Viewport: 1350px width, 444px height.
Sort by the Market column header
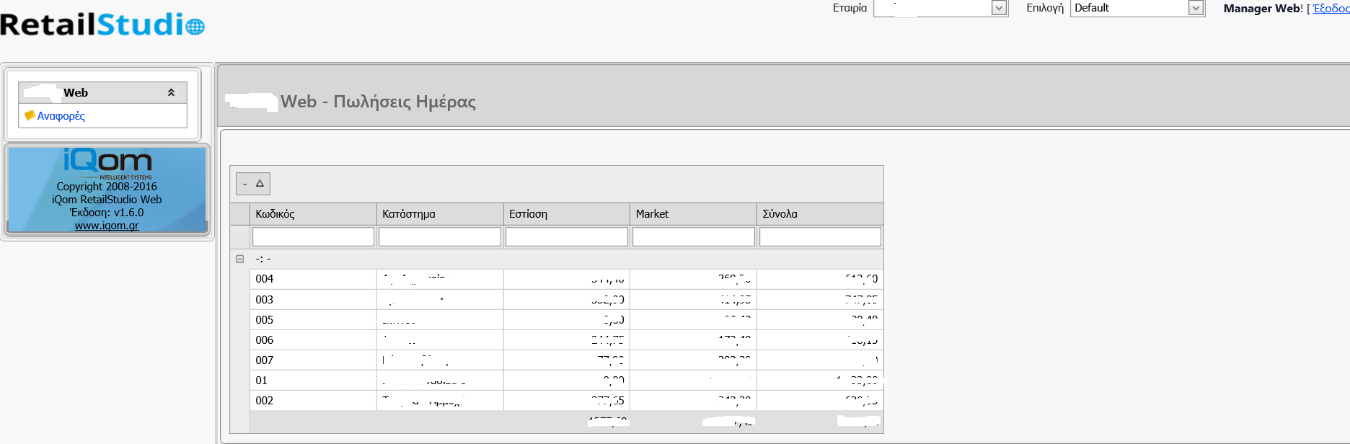pos(693,214)
